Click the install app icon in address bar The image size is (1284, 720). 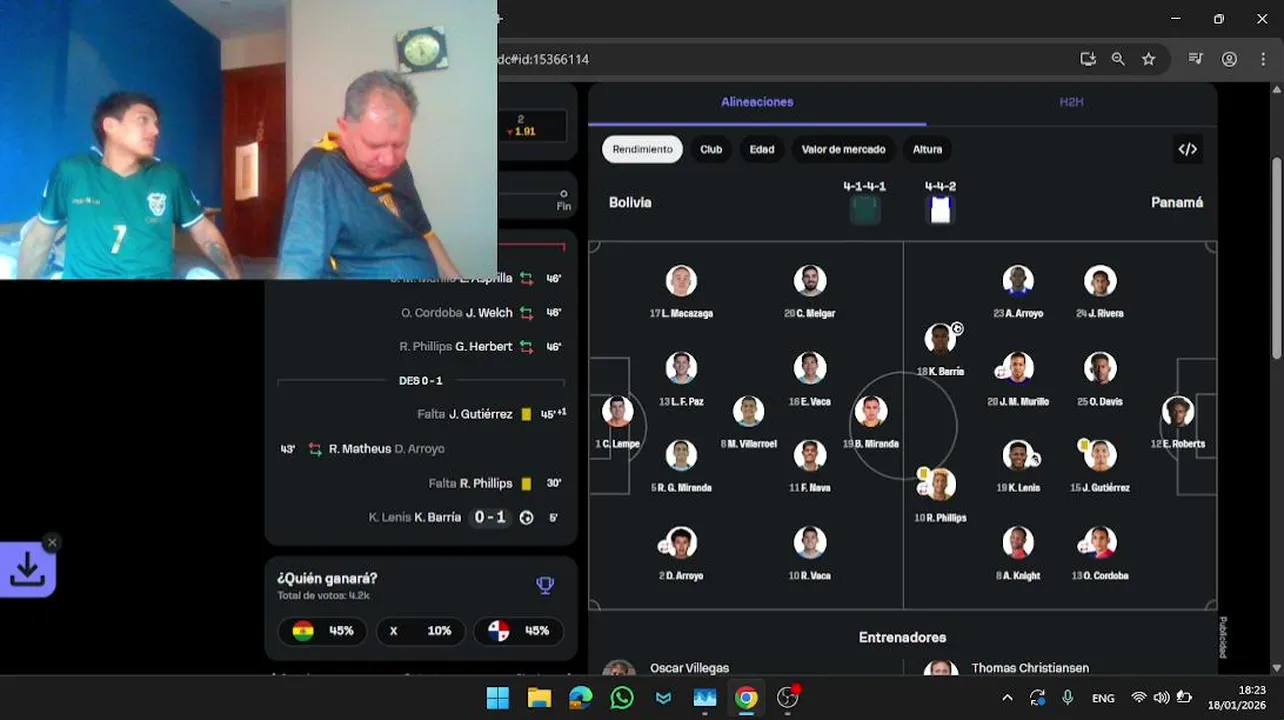tap(1088, 59)
